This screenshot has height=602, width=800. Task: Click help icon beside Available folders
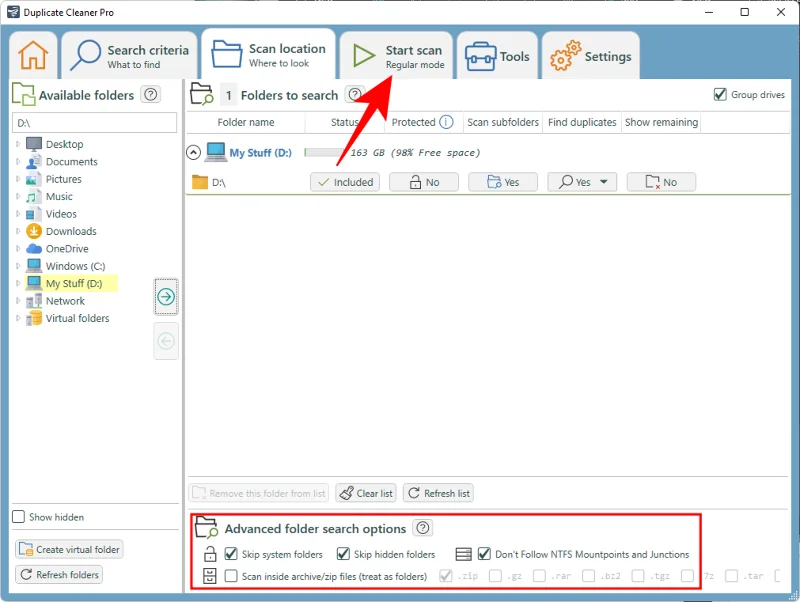point(151,95)
